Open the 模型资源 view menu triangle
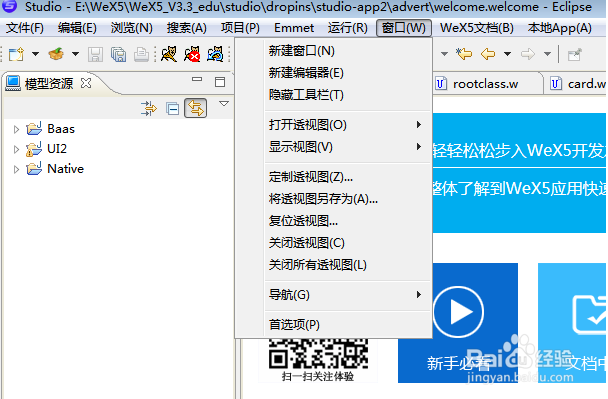Screen dimensions: 608x399 [x=224, y=104]
